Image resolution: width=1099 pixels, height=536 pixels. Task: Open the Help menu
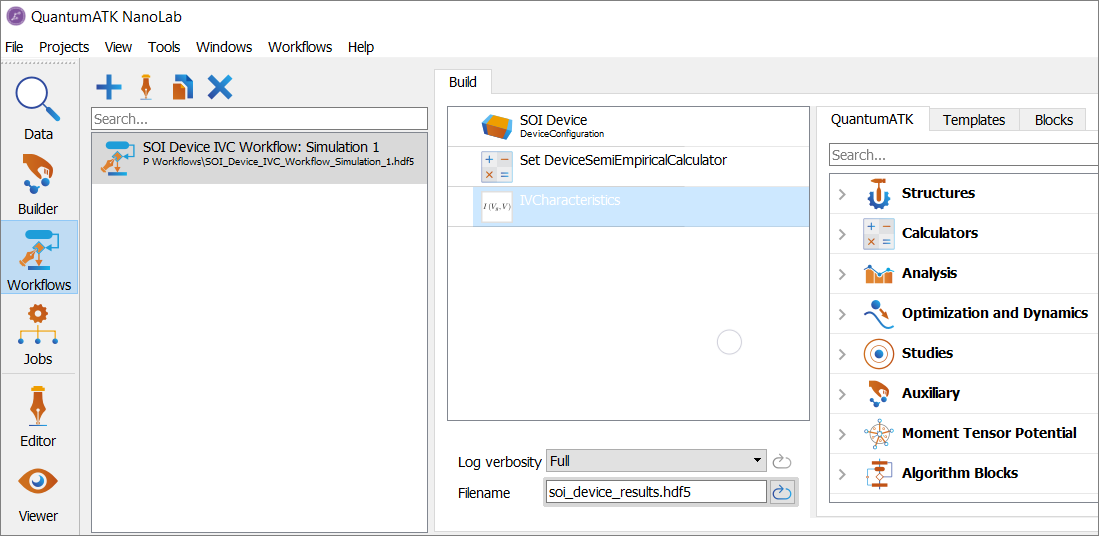click(x=361, y=47)
